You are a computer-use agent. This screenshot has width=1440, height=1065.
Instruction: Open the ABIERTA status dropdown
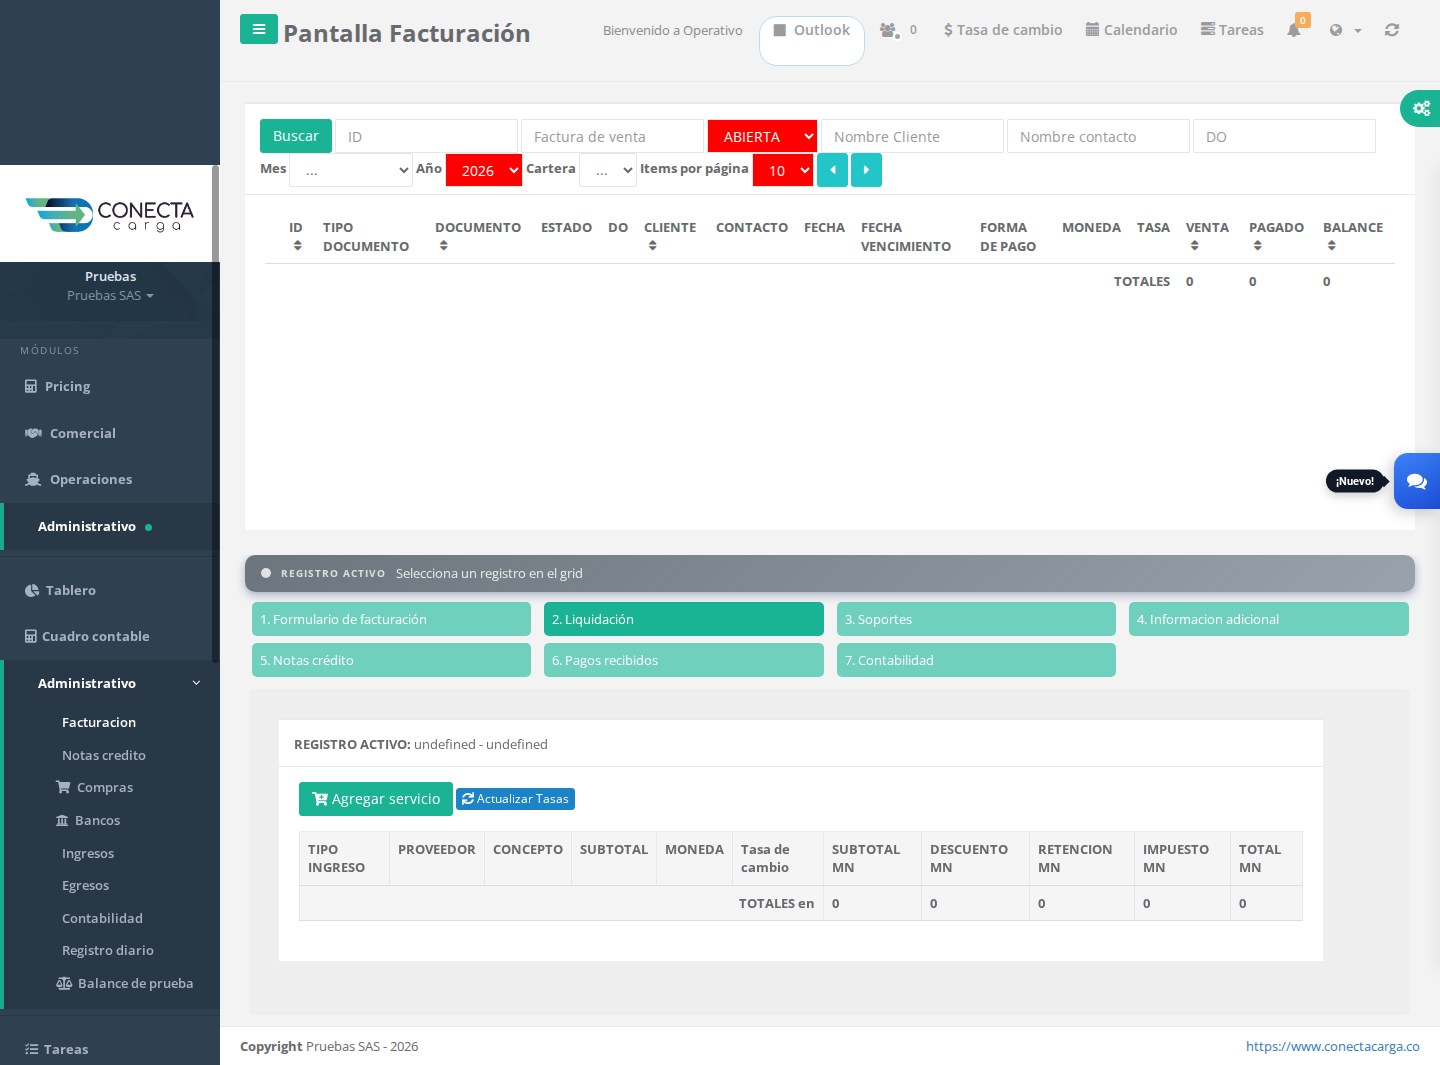[x=762, y=136]
